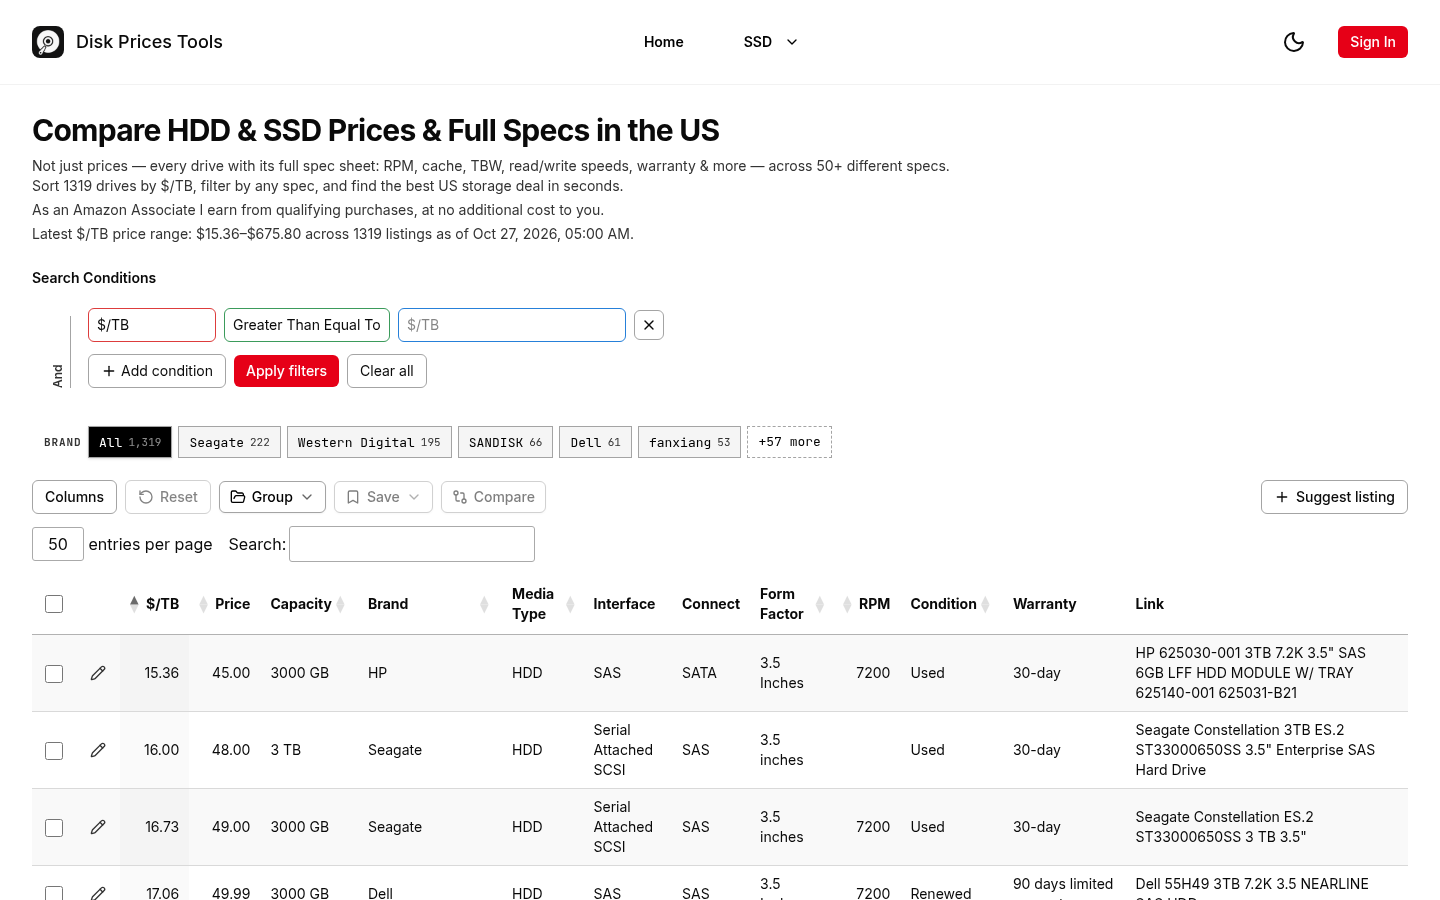Remove the $/TB condition with the X
The height and width of the screenshot is (900, 1440).
[649, 325]
